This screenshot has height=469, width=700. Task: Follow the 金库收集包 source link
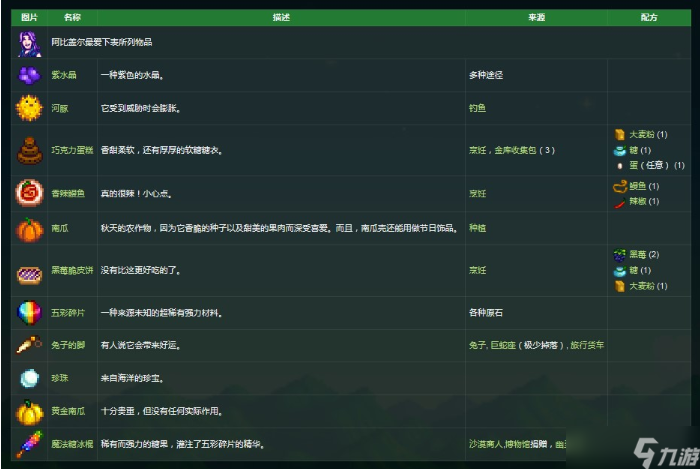click(515, 150)
